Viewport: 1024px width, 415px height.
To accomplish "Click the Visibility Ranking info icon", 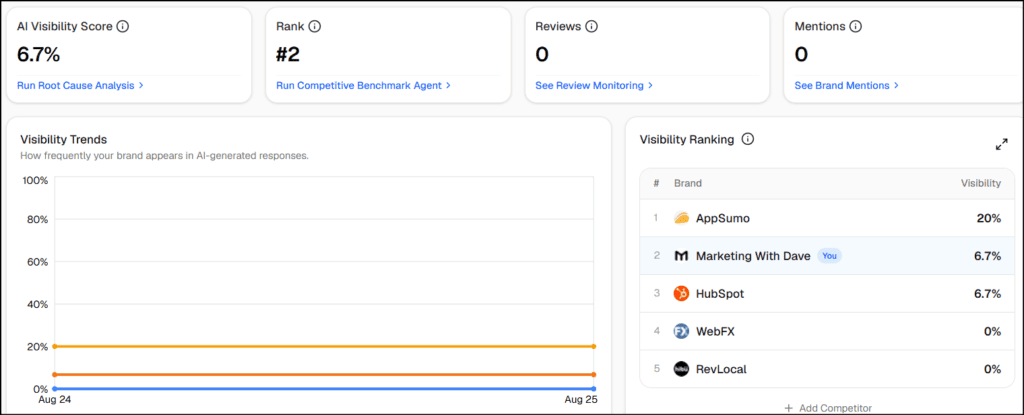I will point(748,139).
